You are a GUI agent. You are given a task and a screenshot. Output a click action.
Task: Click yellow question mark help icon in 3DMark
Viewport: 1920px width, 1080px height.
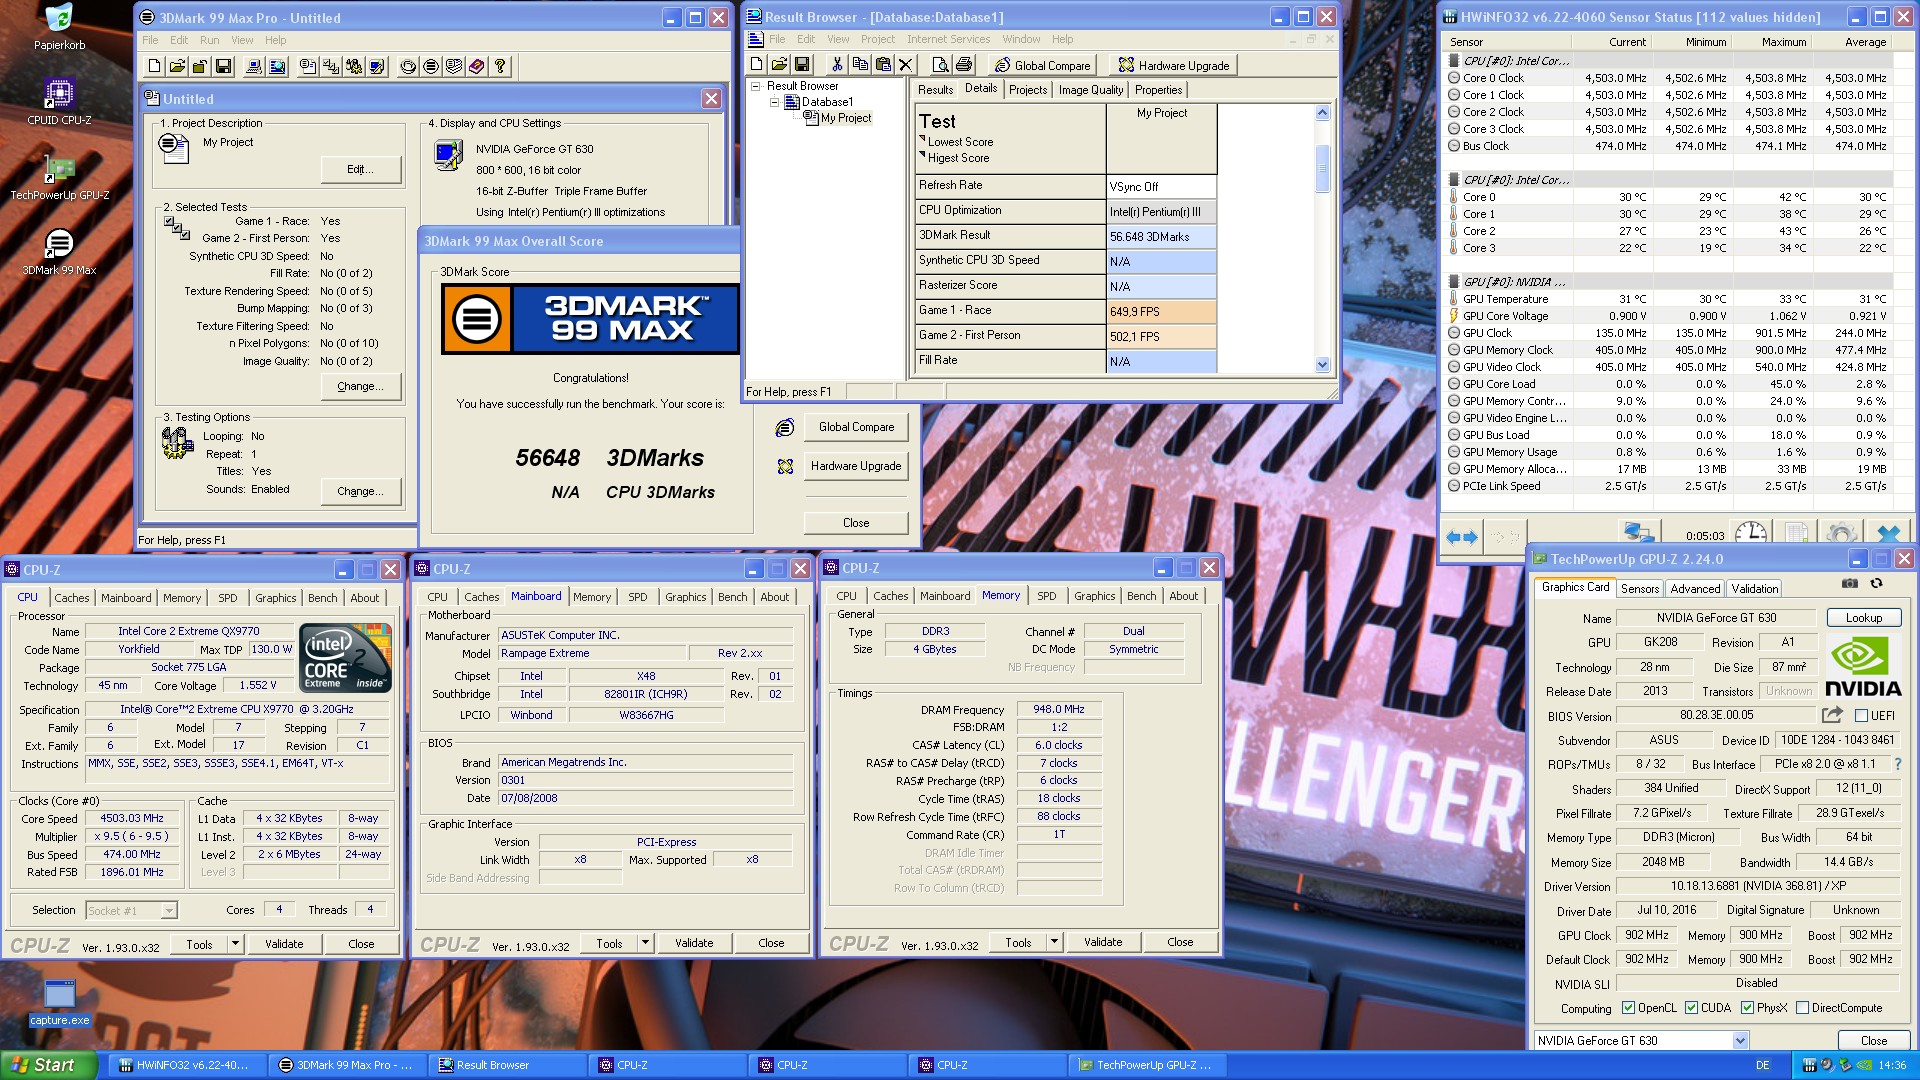[x=500, y=66]
